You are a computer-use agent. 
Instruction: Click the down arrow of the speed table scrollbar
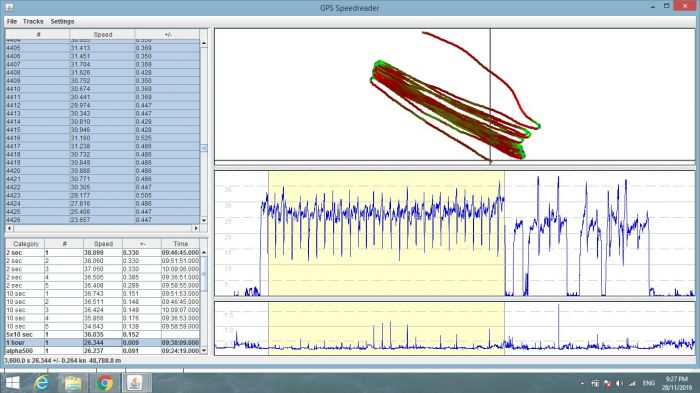204,220
